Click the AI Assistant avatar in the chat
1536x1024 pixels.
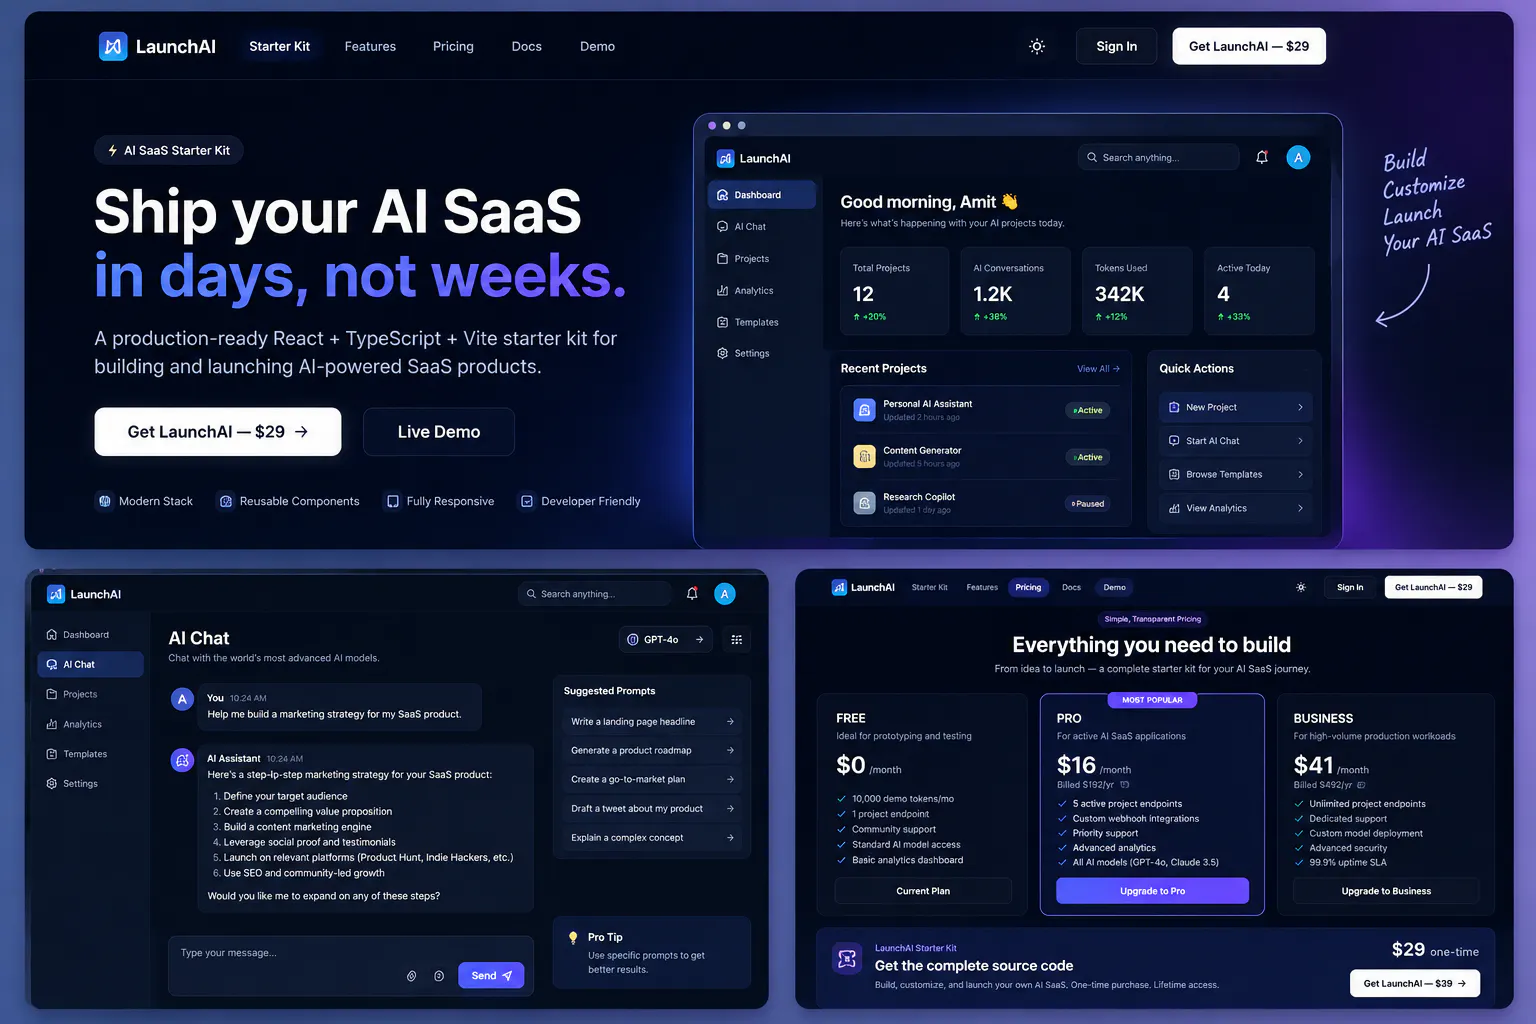tap(182, 760)
